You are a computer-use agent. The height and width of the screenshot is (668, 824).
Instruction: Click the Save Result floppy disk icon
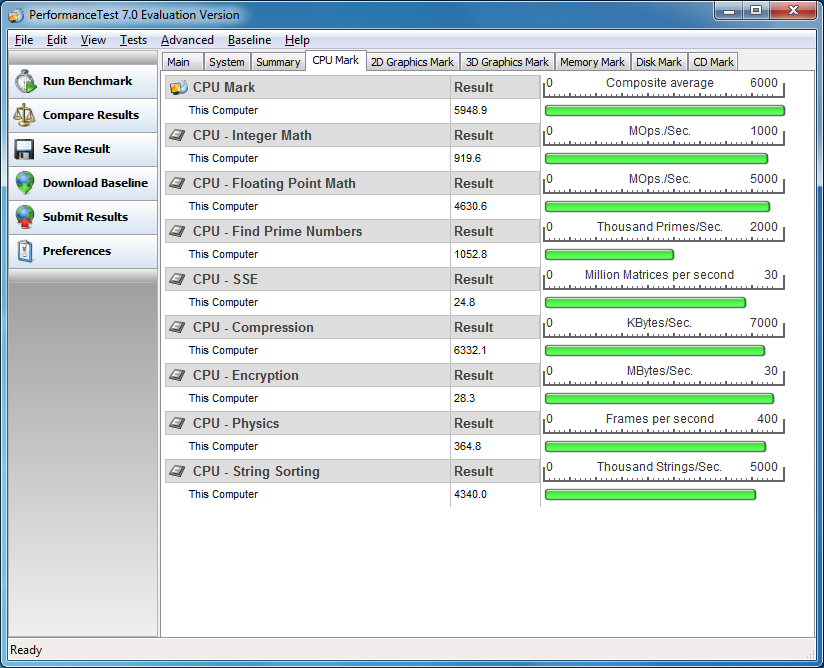[24, 149]
